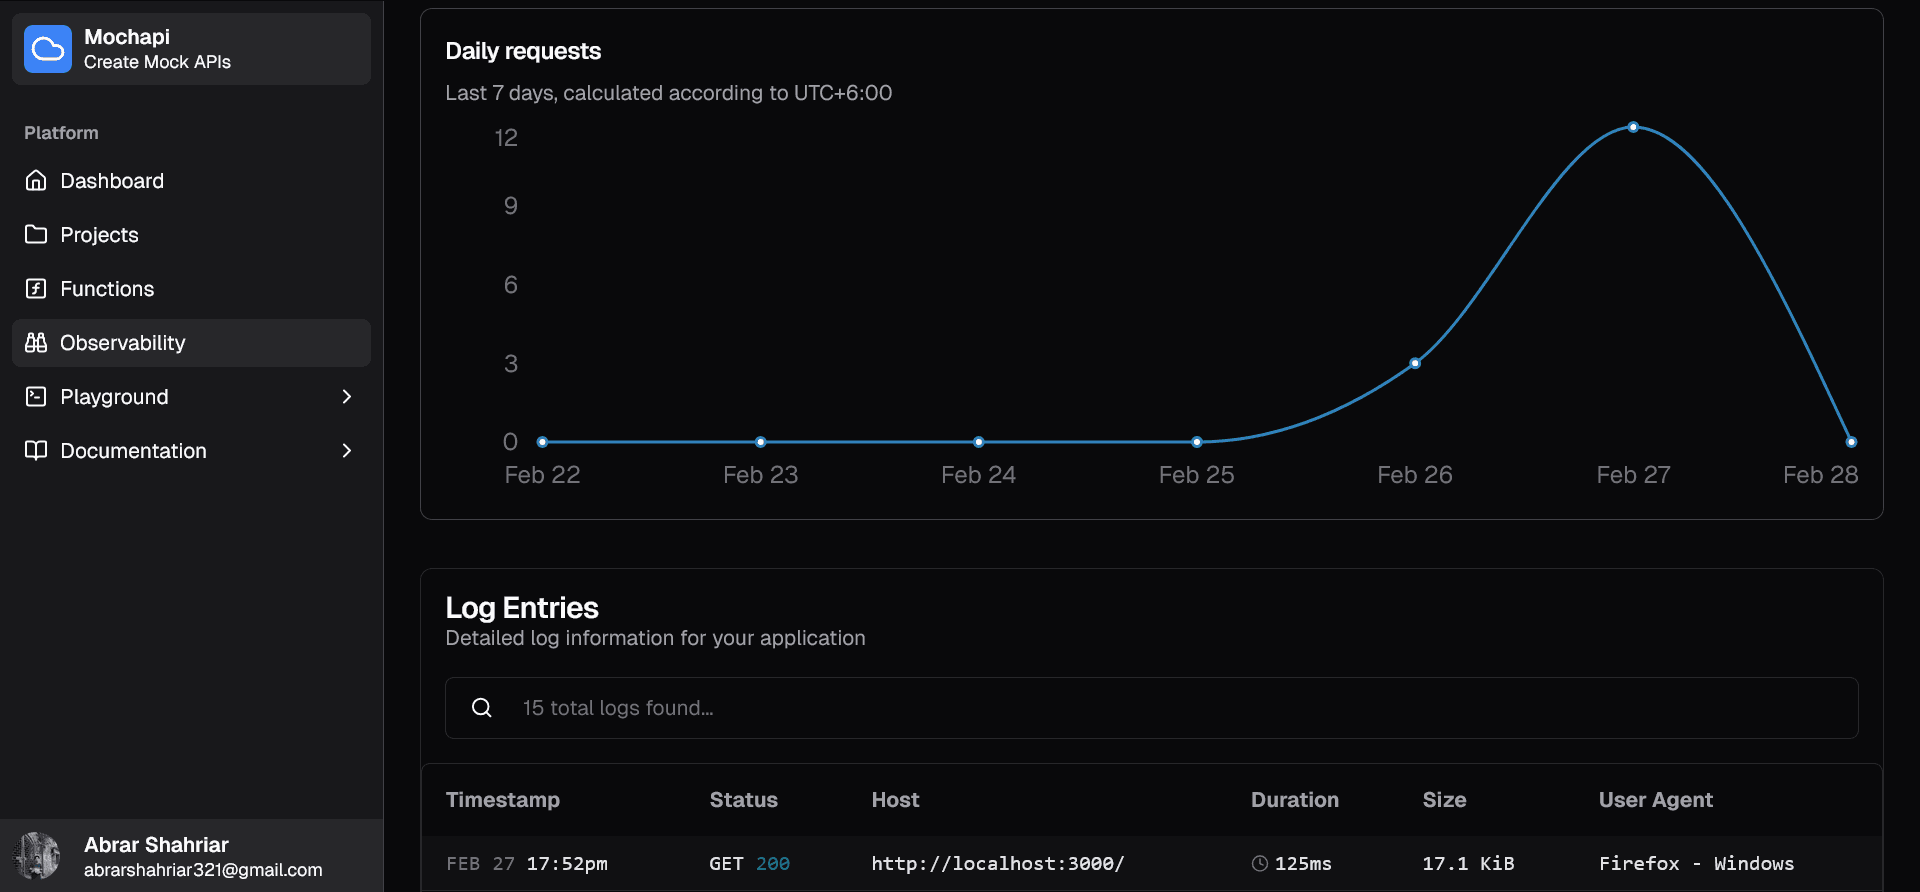Select the Feb 27 peak data point
This screenshot has height=892, width=1920.
click(x=1633, y=127)
